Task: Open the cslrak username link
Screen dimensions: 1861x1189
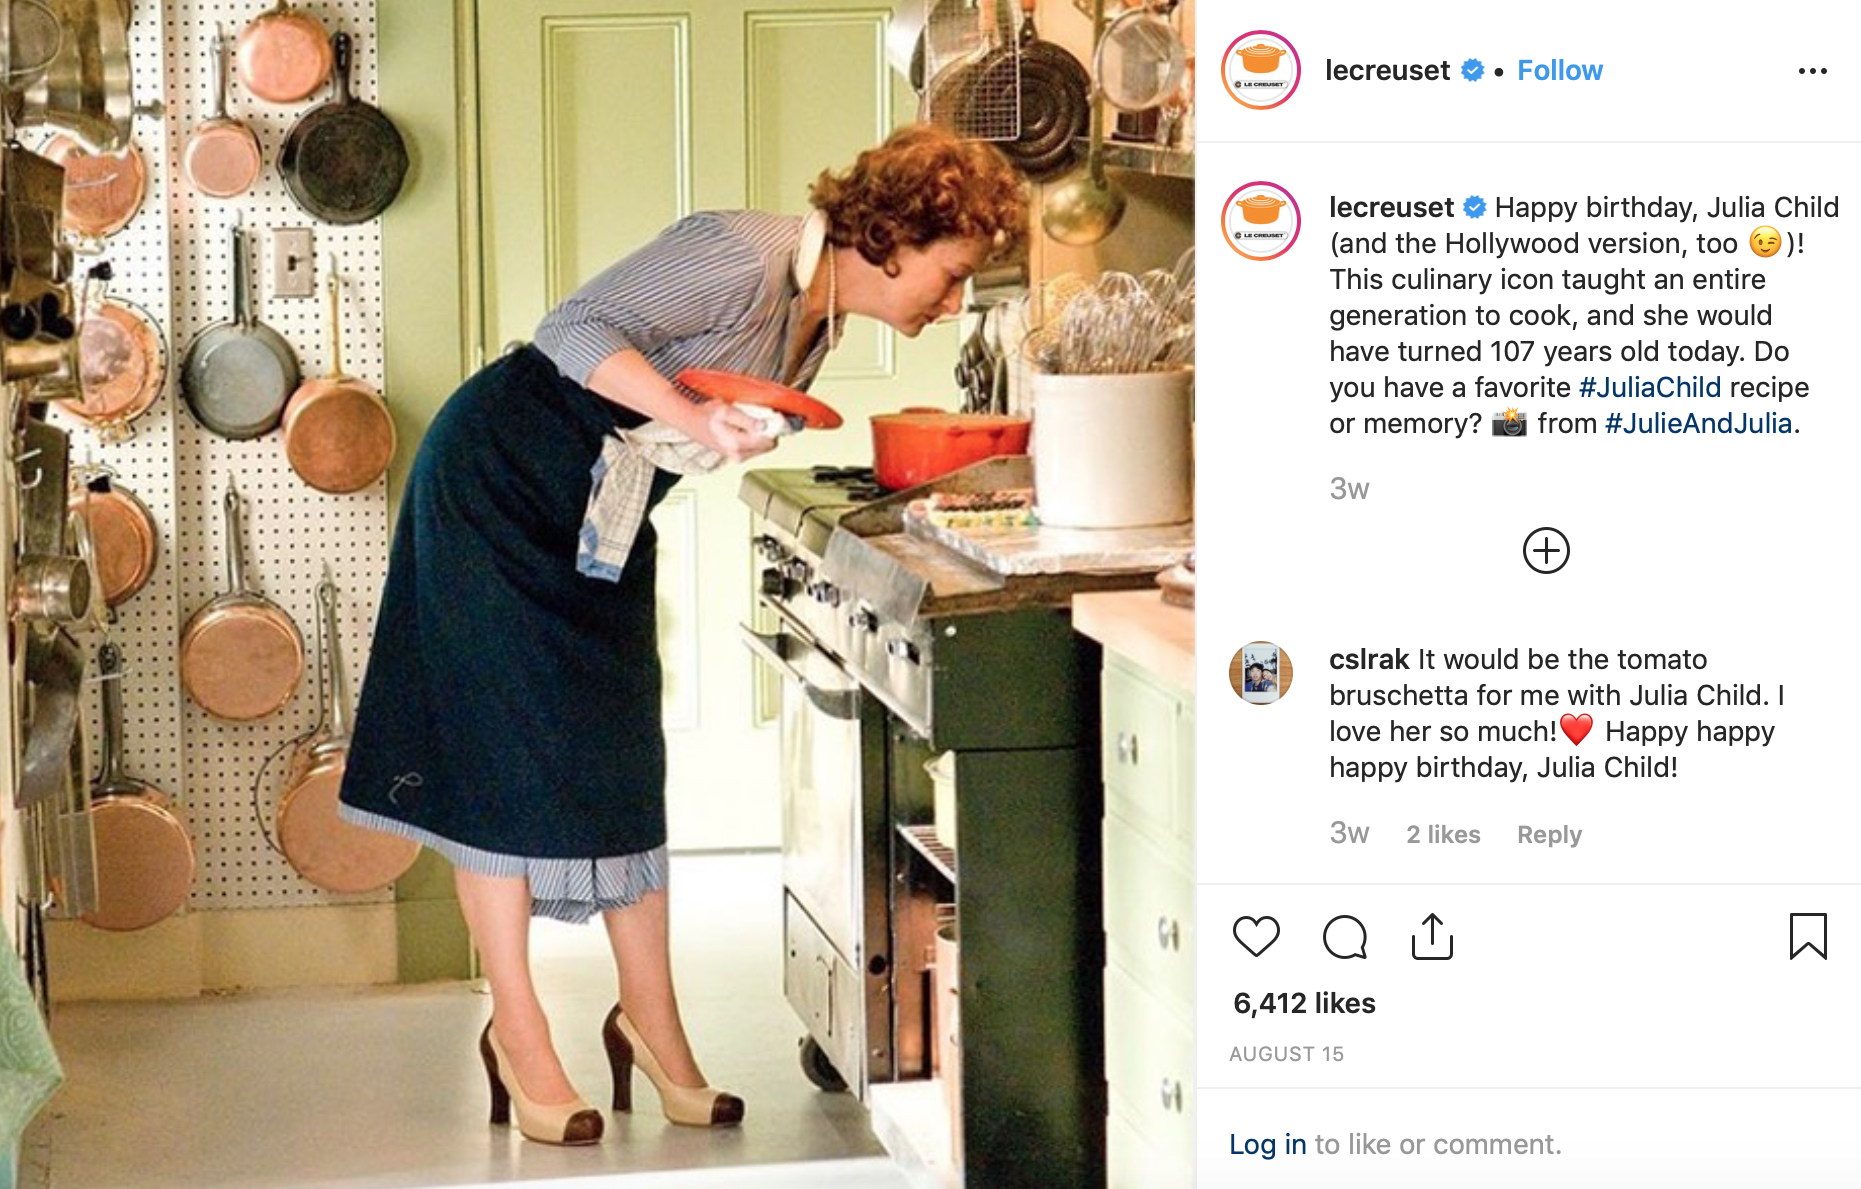Action: pos(1369,659)
